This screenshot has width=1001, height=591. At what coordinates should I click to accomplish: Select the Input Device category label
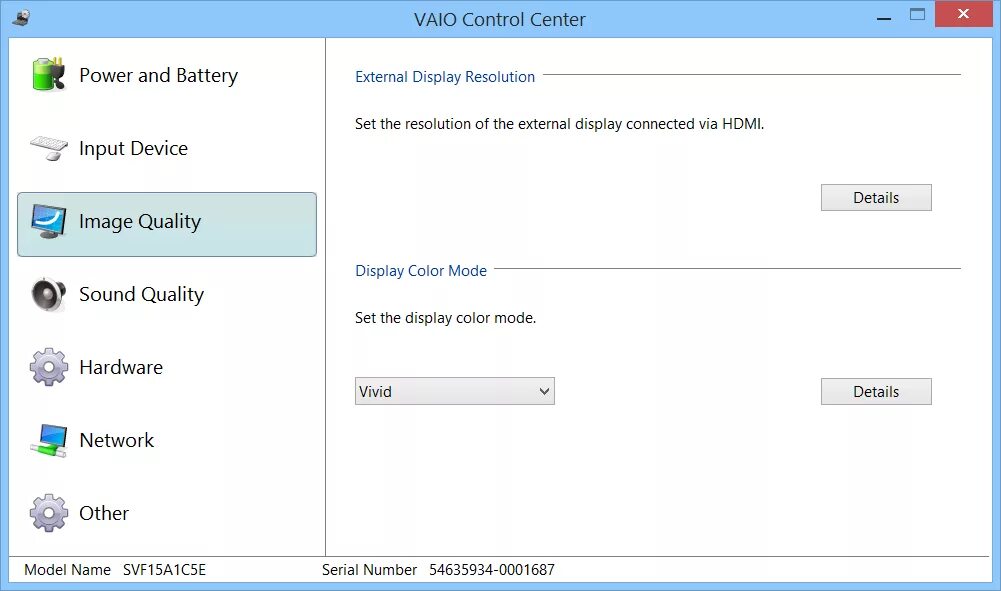click(x=133, y=148)
